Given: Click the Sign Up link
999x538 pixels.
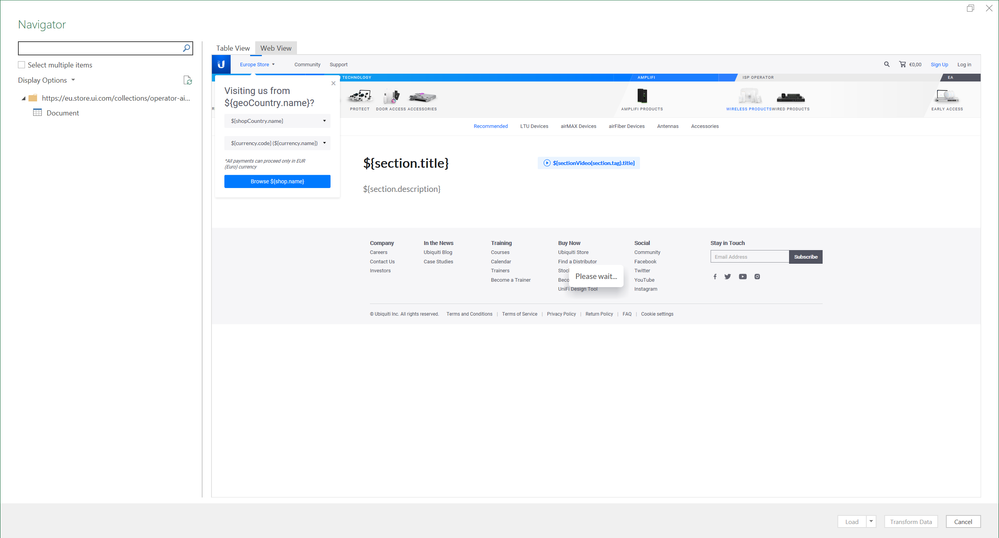Looking at the screenshot, I should coord(939,64).
